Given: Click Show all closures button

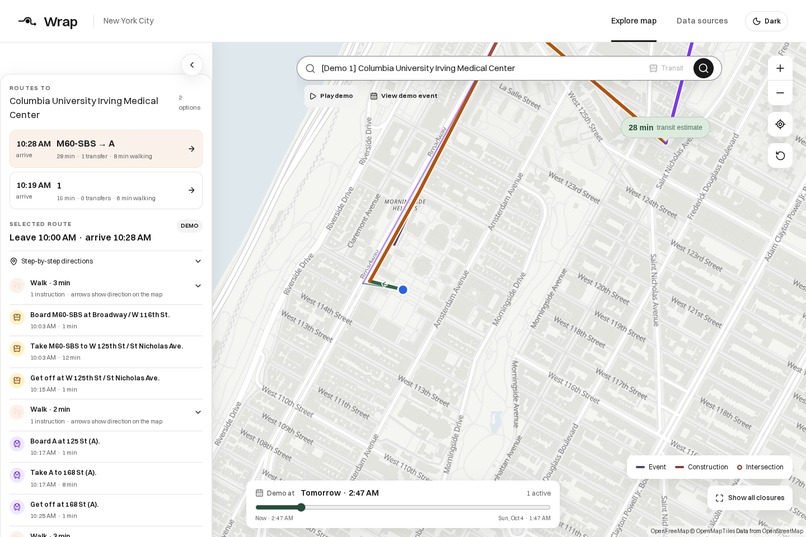Looking at the screenshot, I should click(750, 498).
